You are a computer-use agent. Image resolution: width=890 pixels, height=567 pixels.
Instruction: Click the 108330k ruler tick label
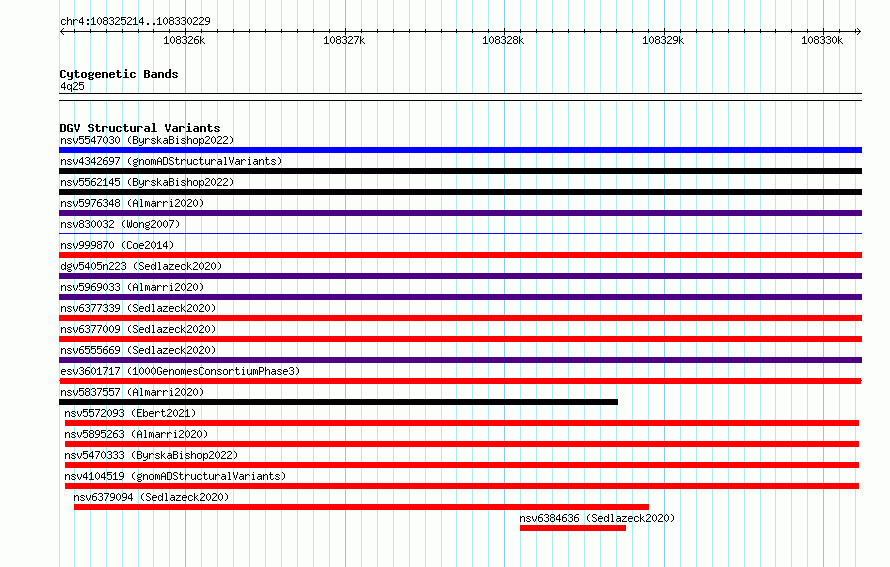(x=822, y=40)
